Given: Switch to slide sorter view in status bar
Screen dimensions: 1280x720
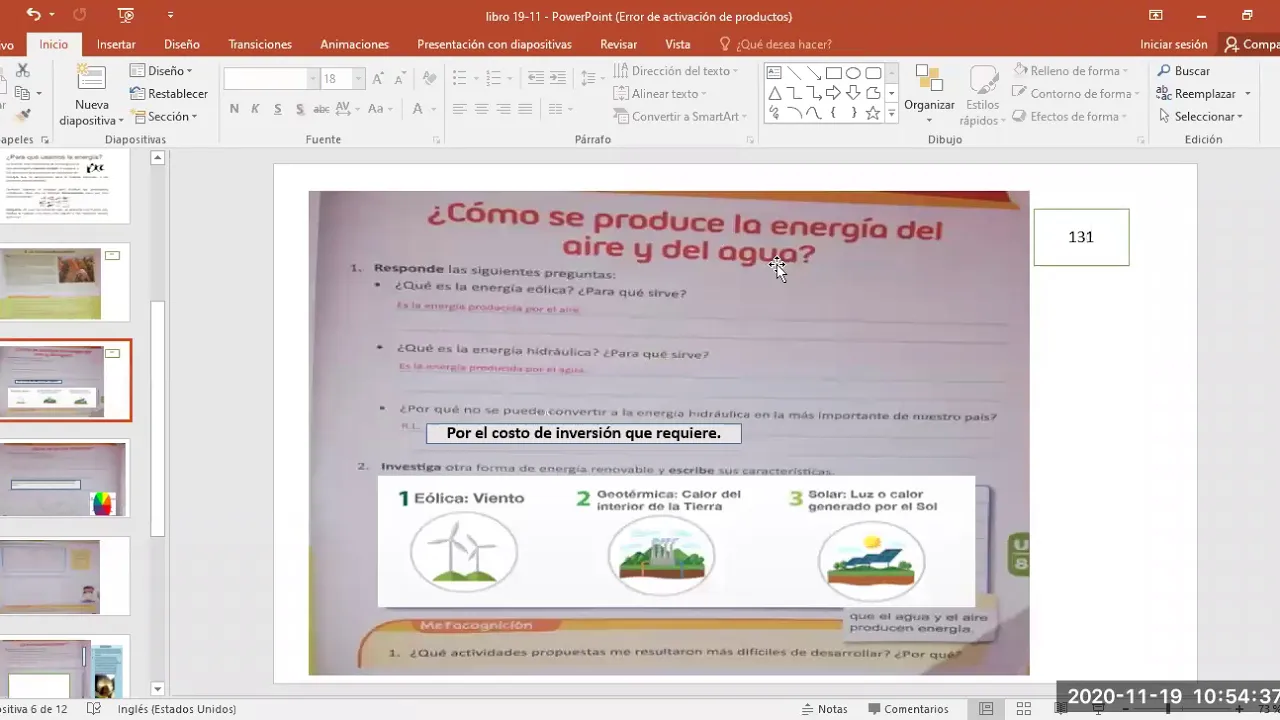Looking at the screenshot, I should coord(1022,709).
